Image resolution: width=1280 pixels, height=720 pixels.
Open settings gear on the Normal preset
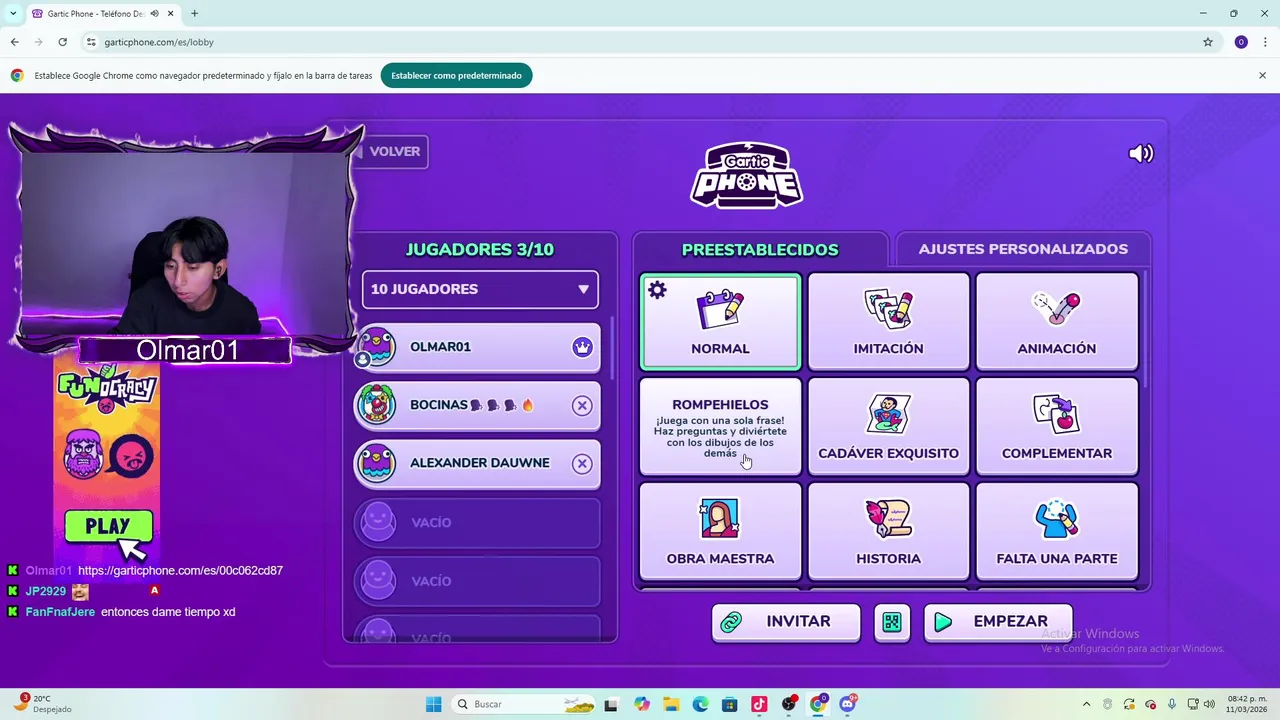657,290
